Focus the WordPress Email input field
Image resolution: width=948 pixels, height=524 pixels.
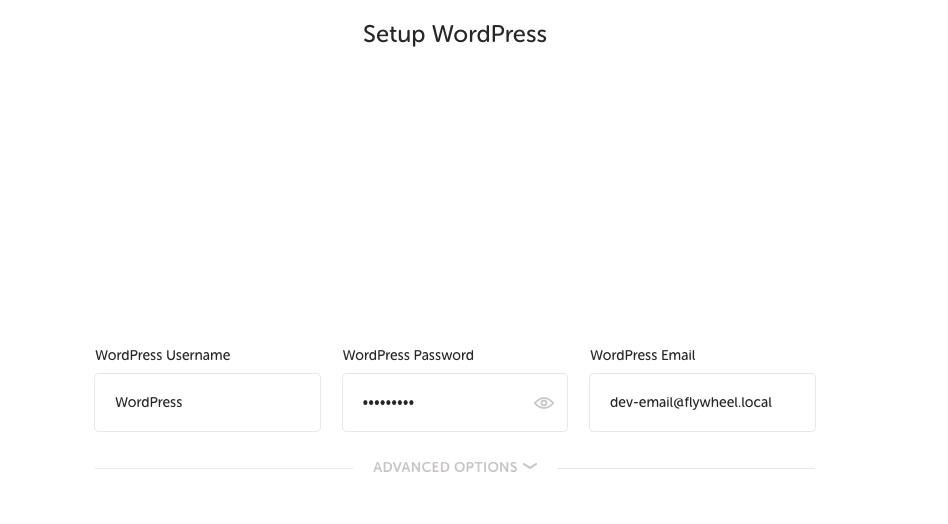[703, 403]
